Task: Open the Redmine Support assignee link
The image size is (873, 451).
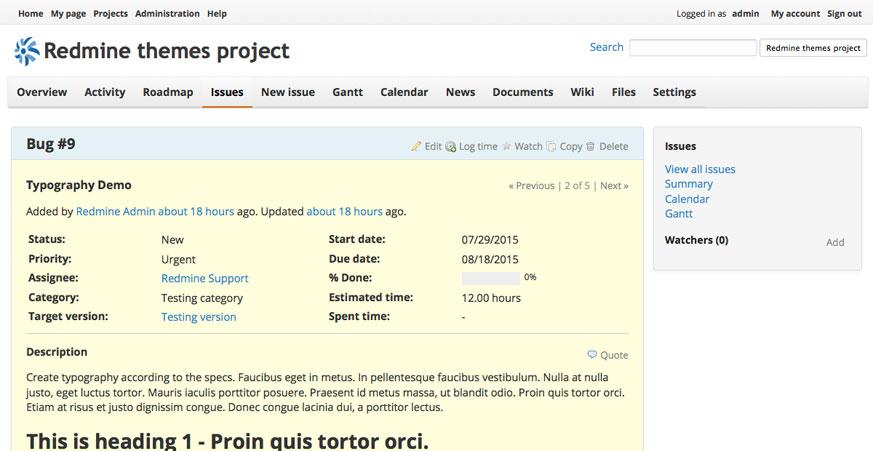Action: (204, 279)
